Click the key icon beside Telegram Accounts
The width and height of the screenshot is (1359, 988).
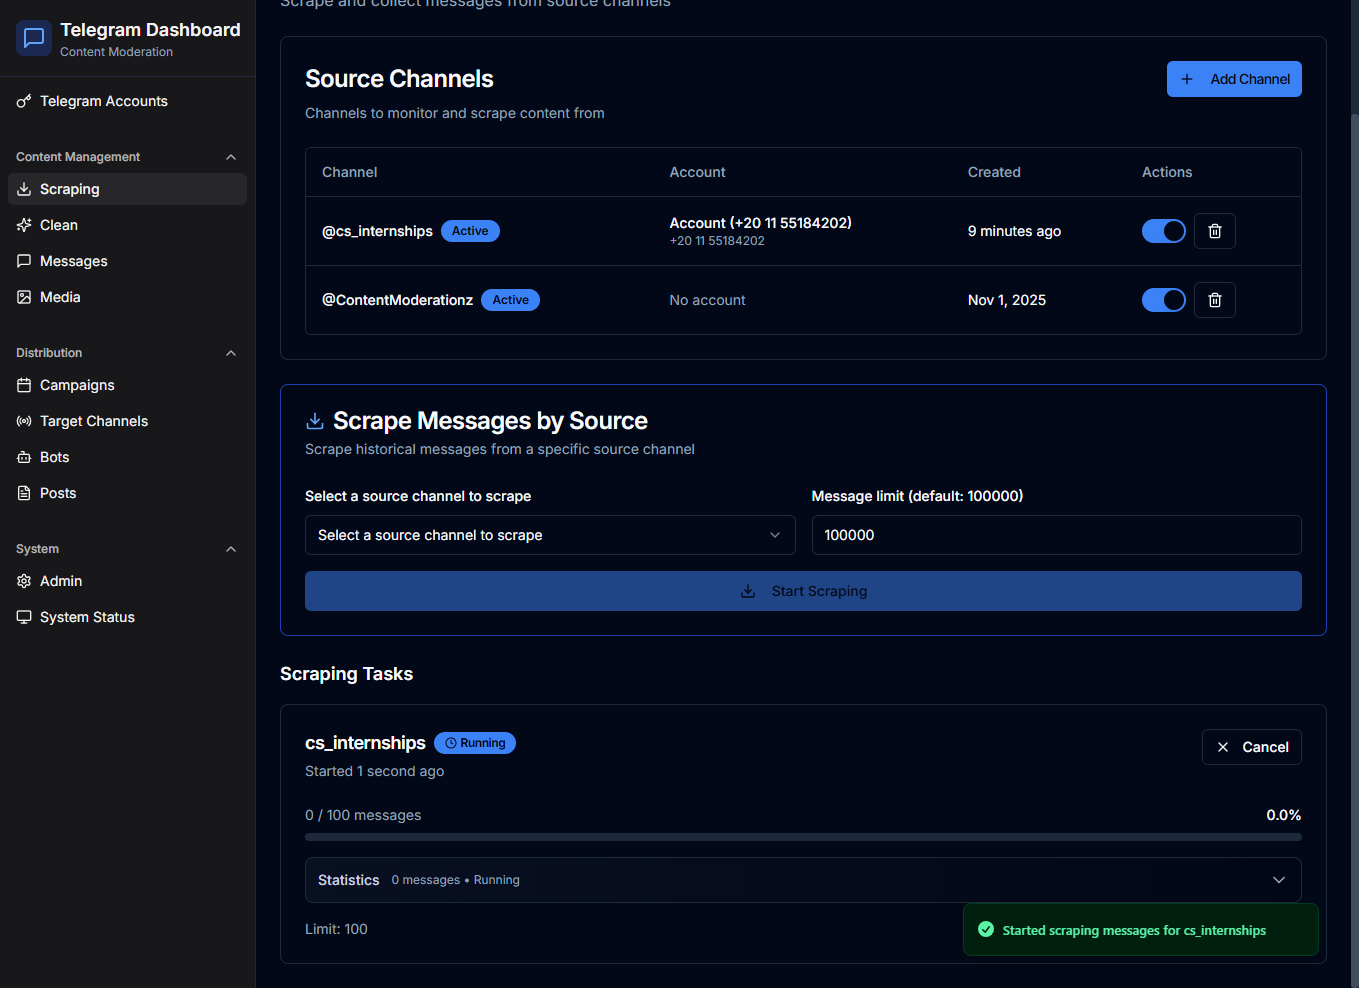tap(24, 101)
